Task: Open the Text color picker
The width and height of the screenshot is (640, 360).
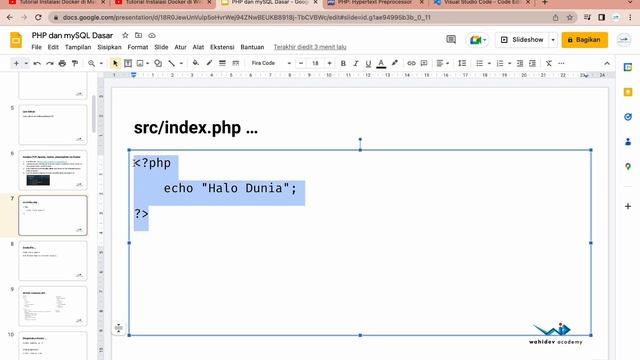Action: click(381, 63)
